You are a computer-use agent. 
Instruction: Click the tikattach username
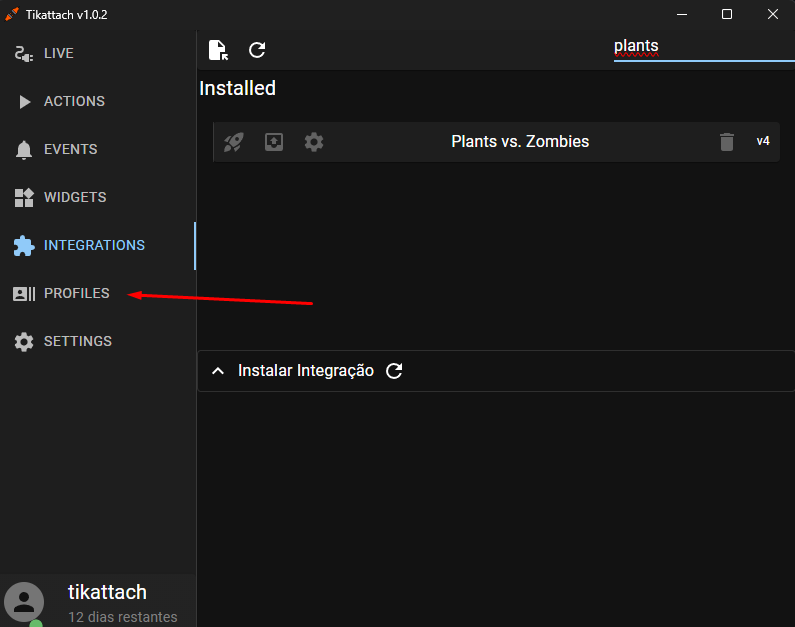[107, 592]
